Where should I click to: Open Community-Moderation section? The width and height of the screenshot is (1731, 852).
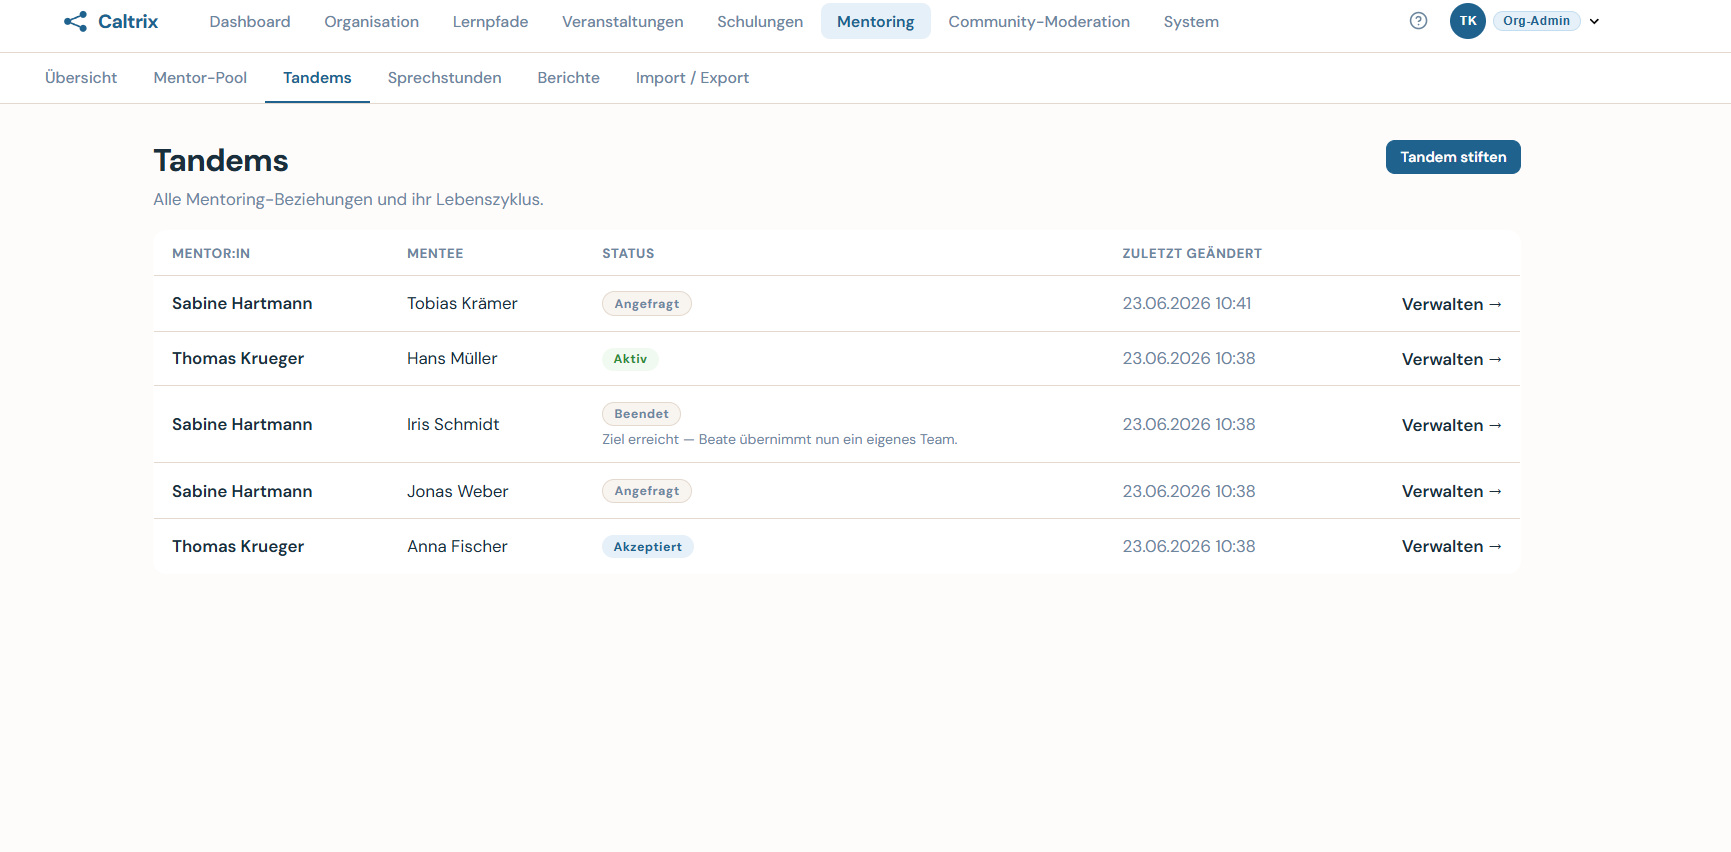[1039, 21]
